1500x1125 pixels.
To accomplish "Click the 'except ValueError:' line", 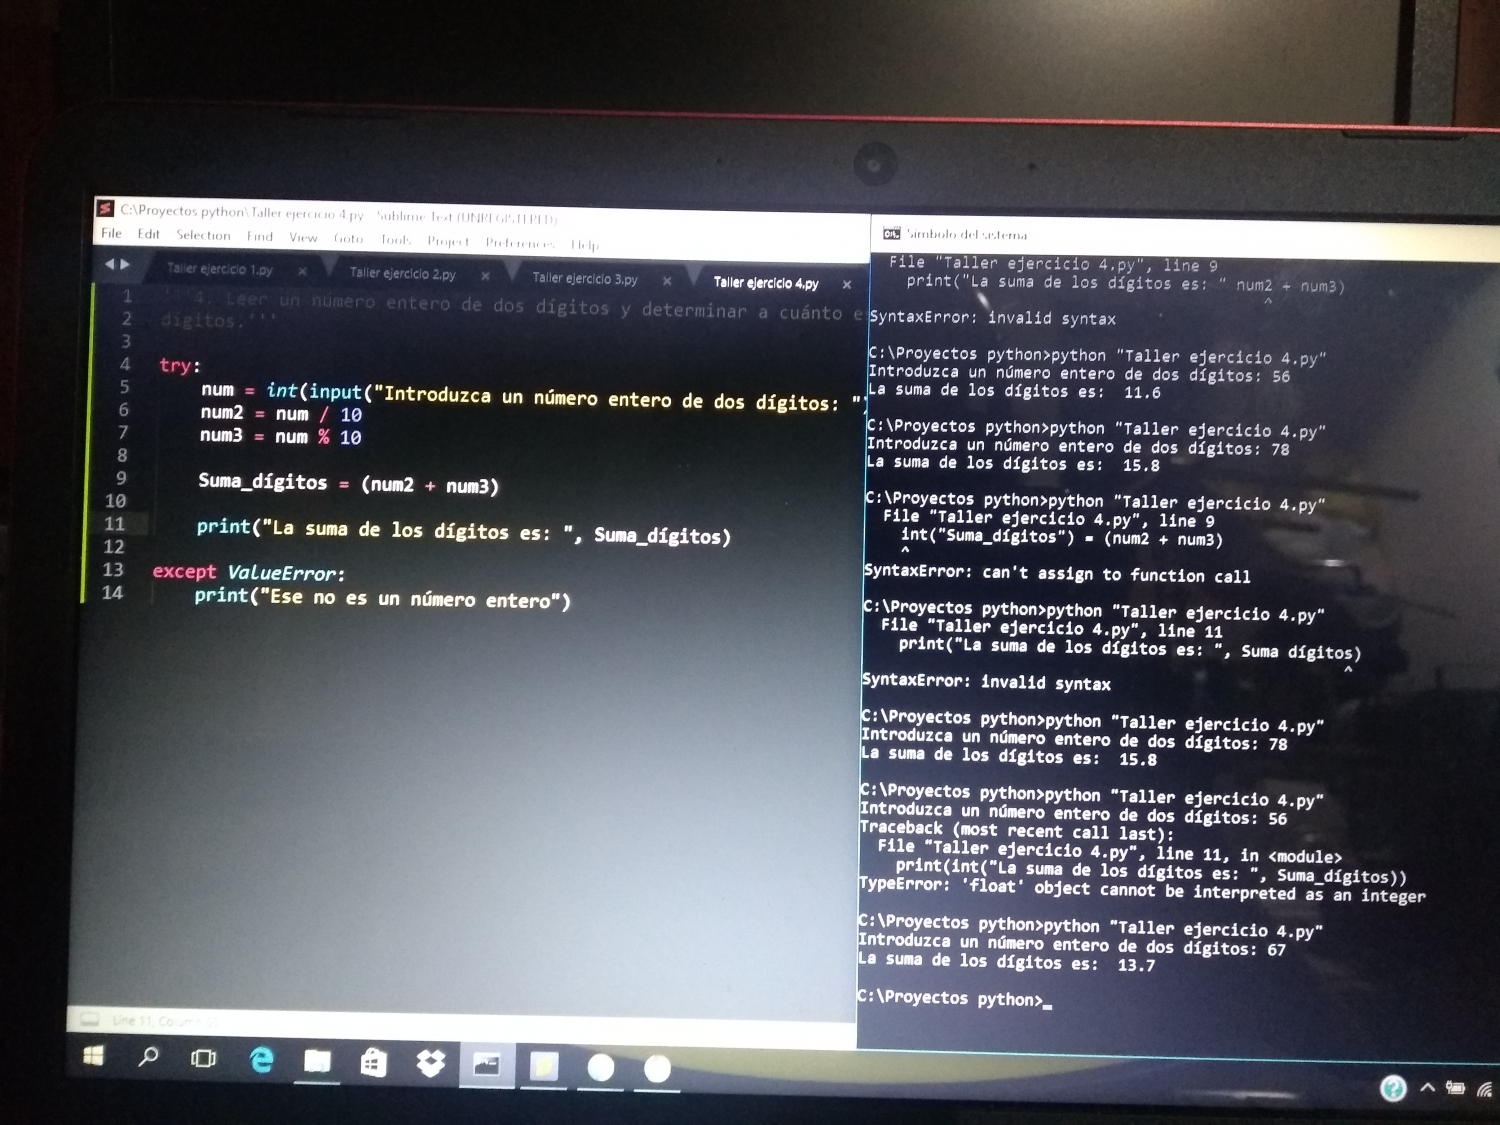I will [x=249, y=573].
